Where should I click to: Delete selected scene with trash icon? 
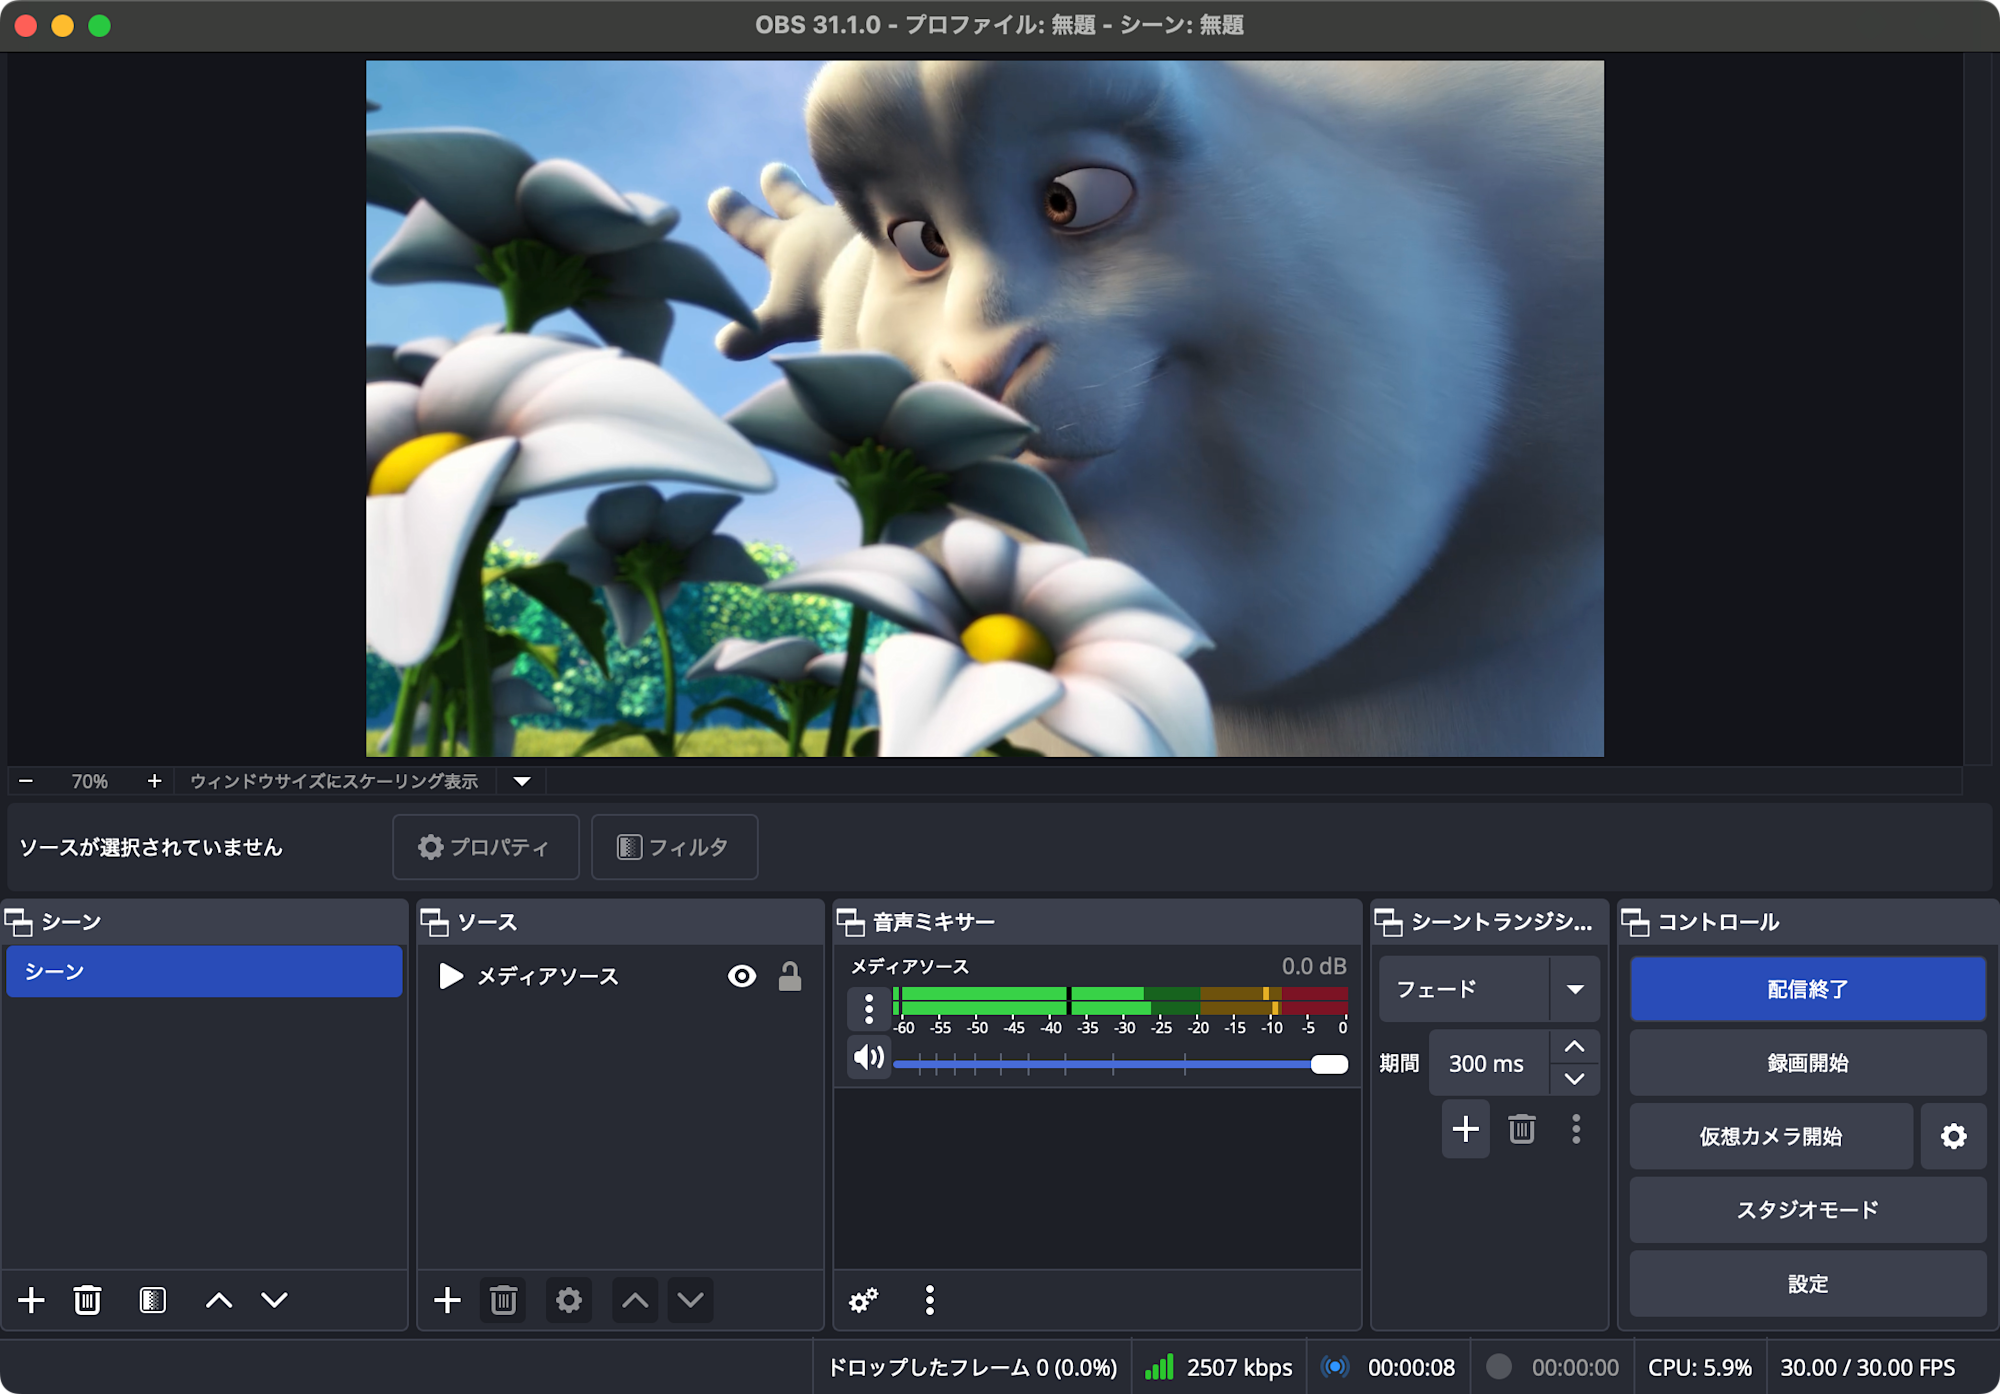(x=87, y=1300)
